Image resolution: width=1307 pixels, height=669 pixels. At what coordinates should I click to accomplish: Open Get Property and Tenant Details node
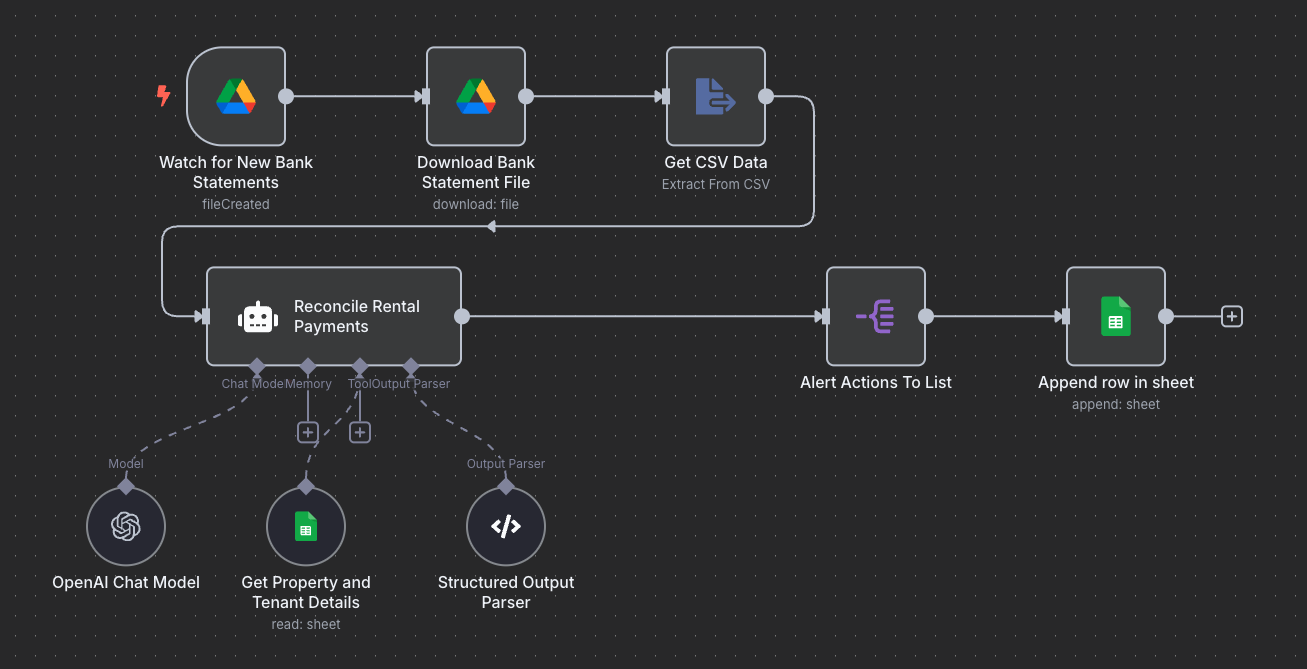coord(306,526)
